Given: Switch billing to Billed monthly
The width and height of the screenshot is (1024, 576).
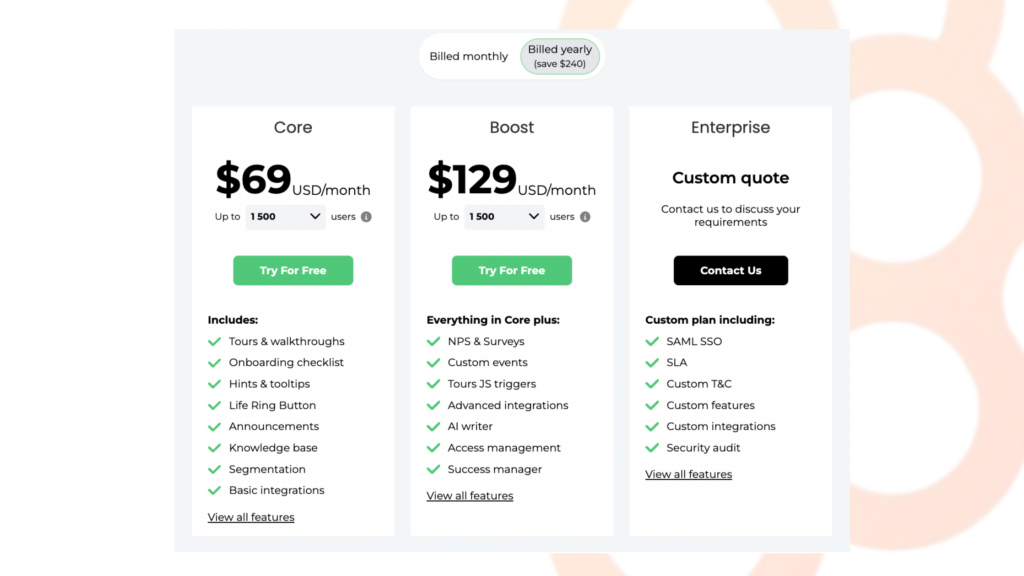Looking at the screenshot, I should 468,56.
